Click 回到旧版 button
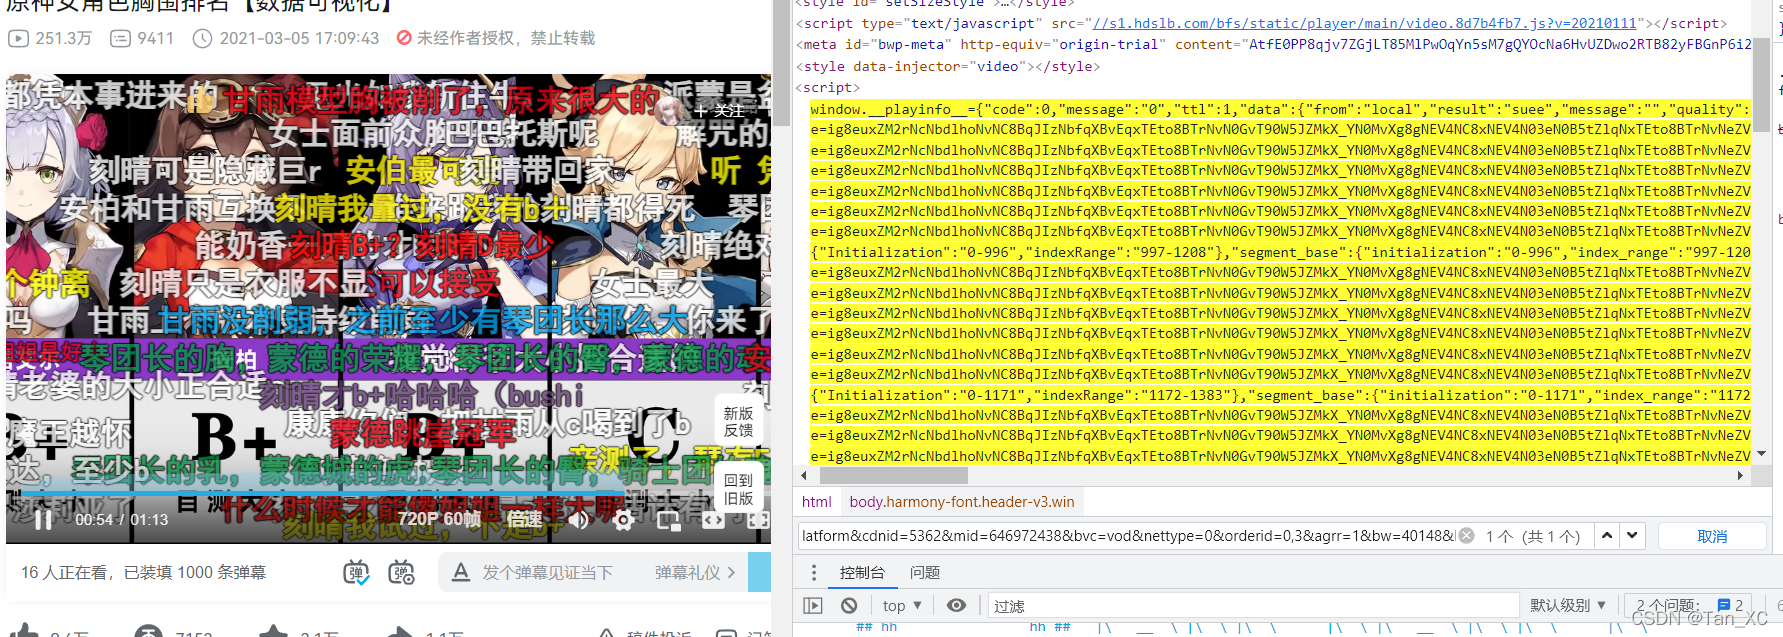Viewport: 1783px width, 637px height. (739, 489)
